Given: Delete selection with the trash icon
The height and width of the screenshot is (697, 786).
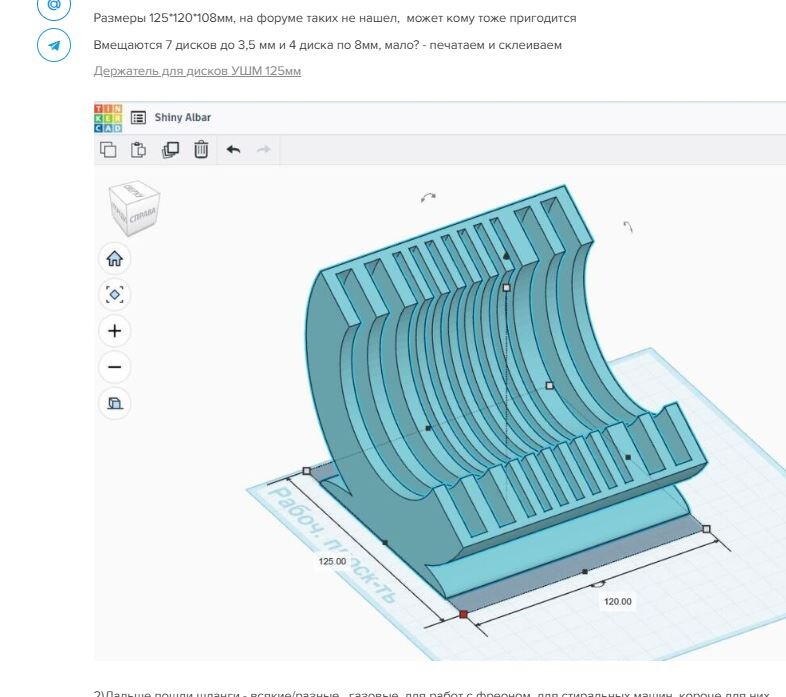Looking at the screenshot, I should pyautogui.click(x=201, y=149).
